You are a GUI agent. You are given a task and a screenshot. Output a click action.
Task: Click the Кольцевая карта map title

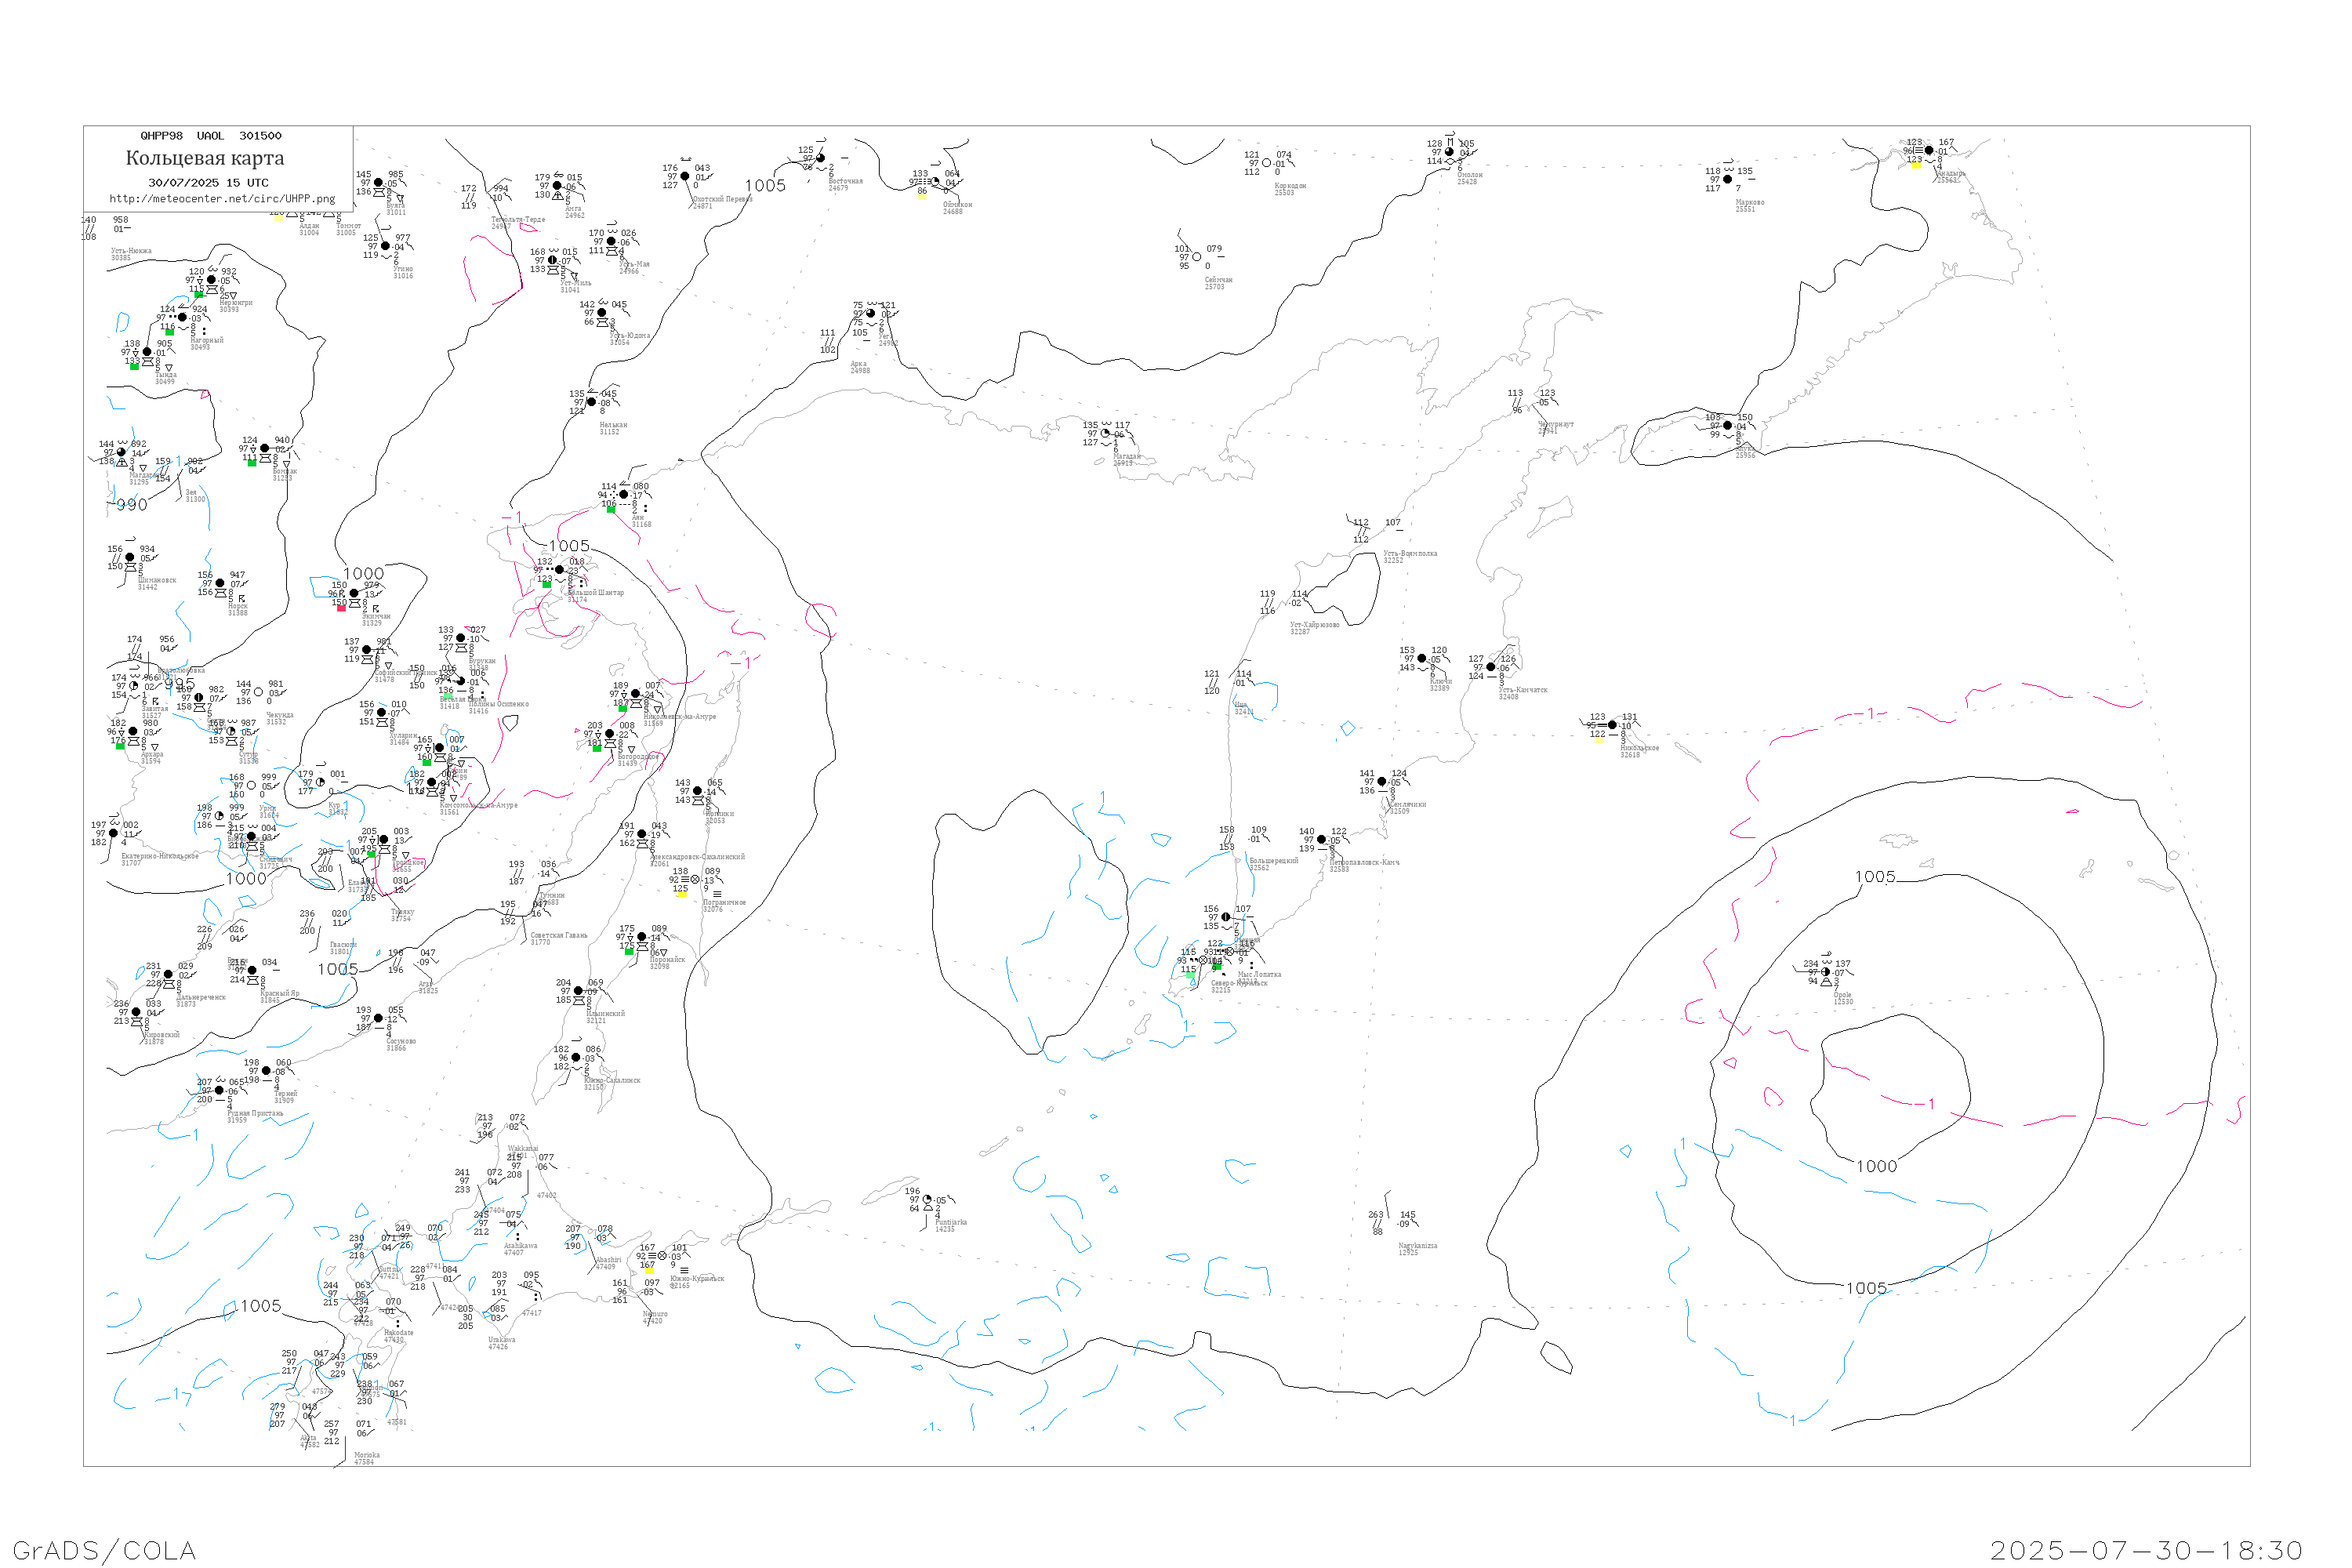pyautogui.click(x=205, y=158)
